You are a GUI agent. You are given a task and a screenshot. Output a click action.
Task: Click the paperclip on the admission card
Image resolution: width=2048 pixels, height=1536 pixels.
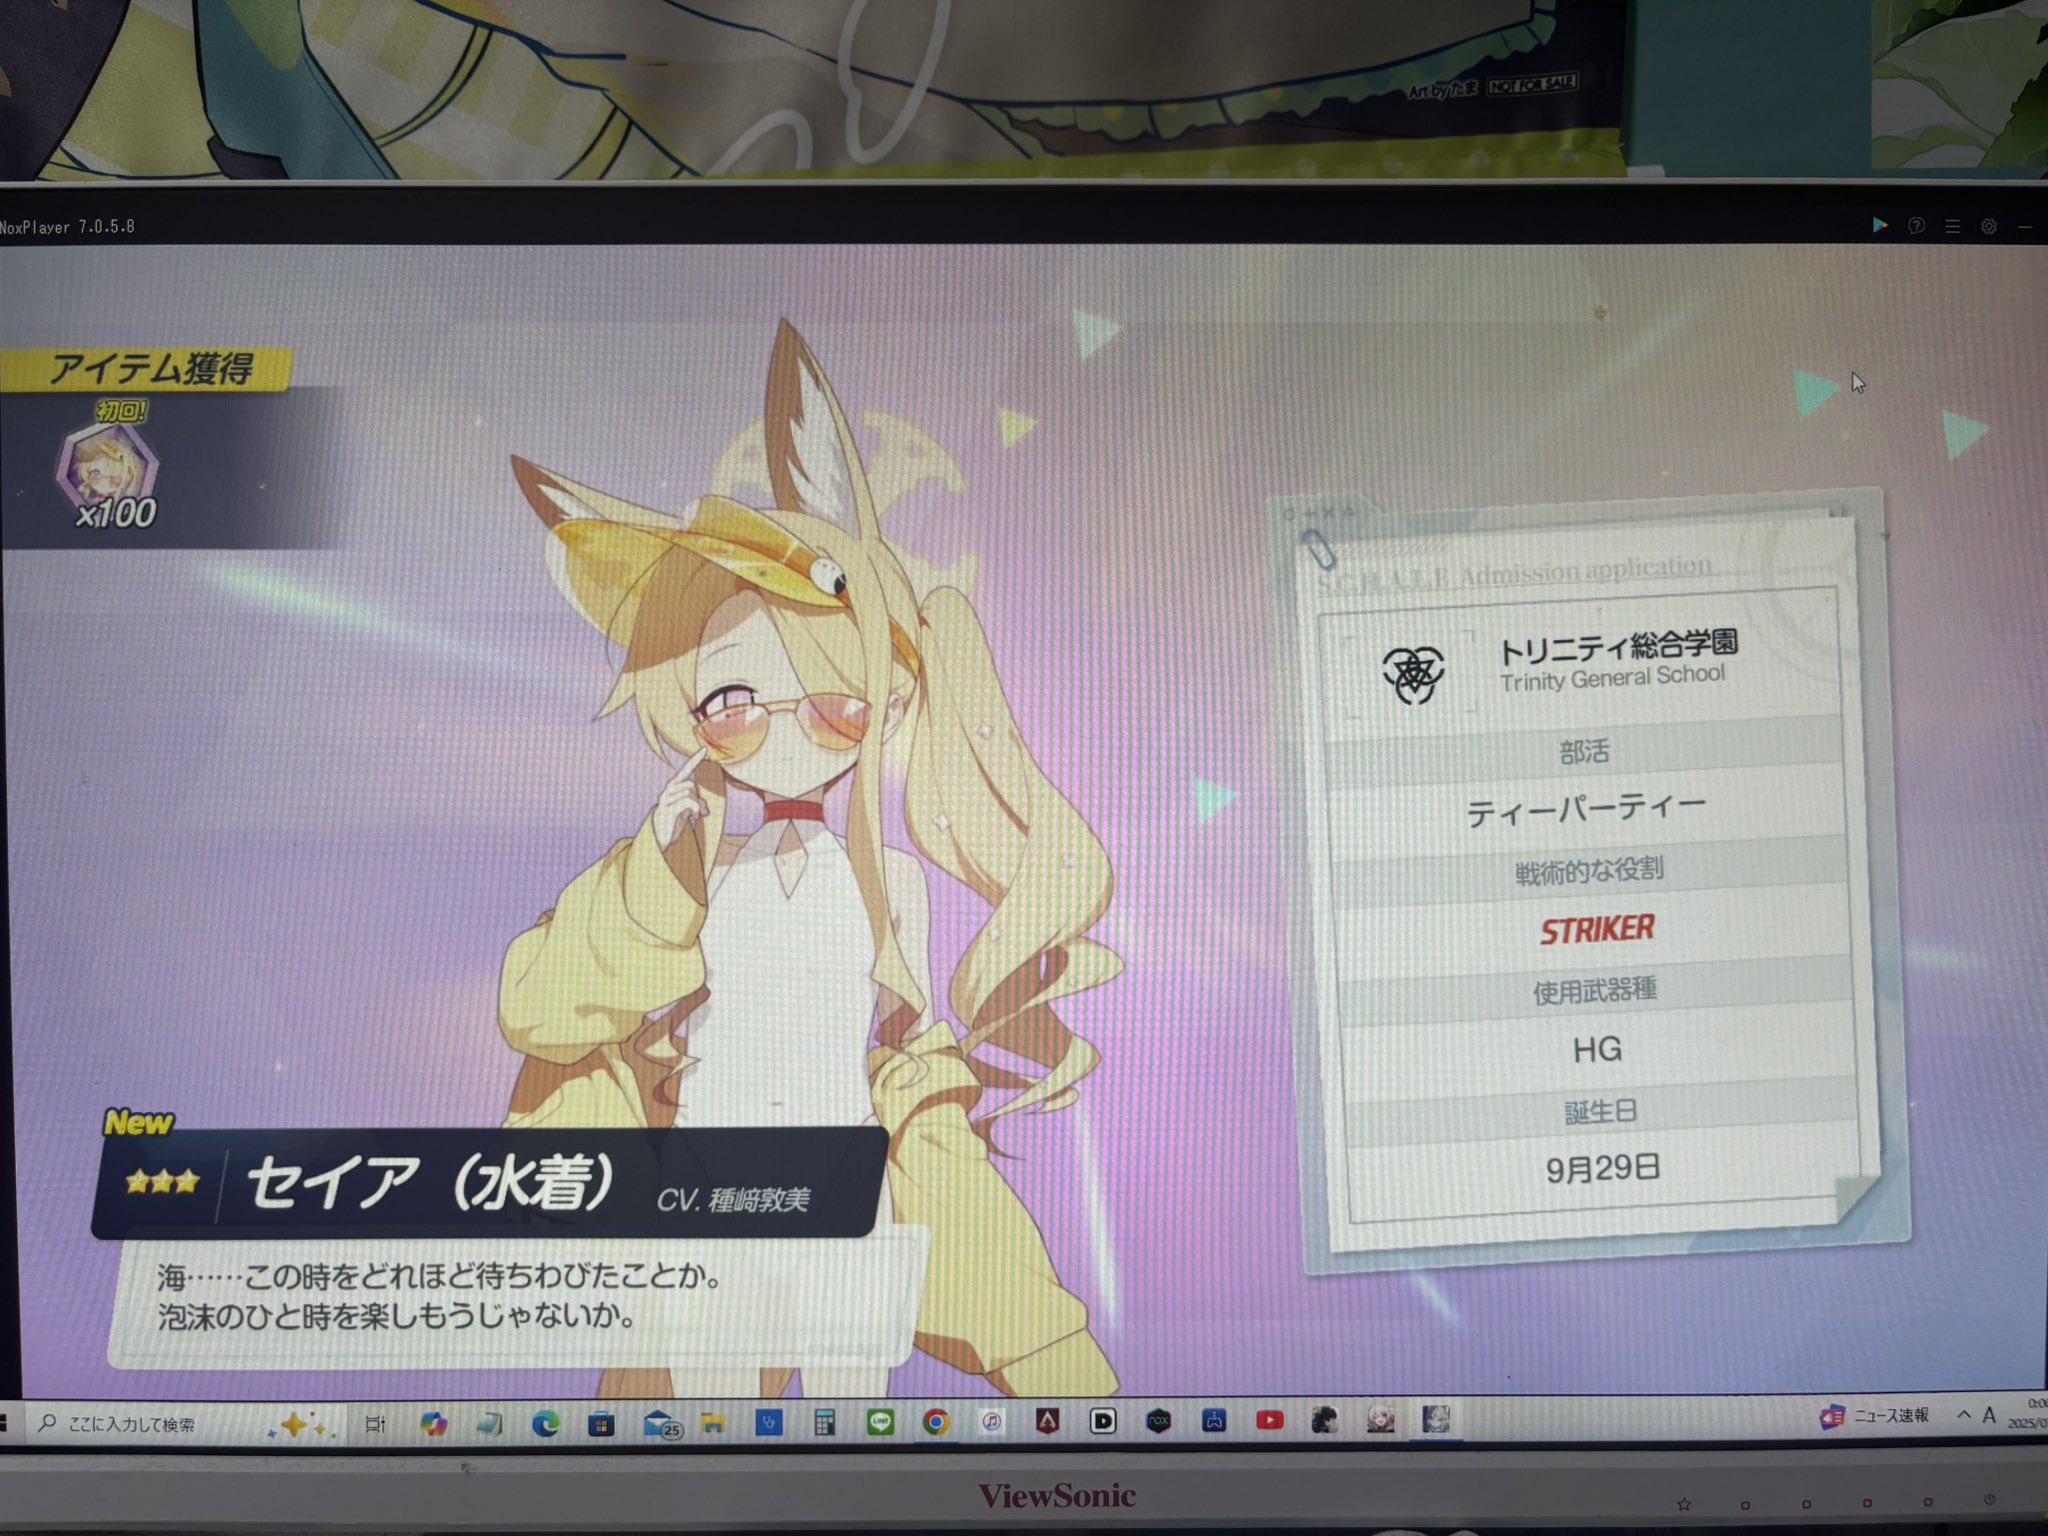[x=1318, y=549]
